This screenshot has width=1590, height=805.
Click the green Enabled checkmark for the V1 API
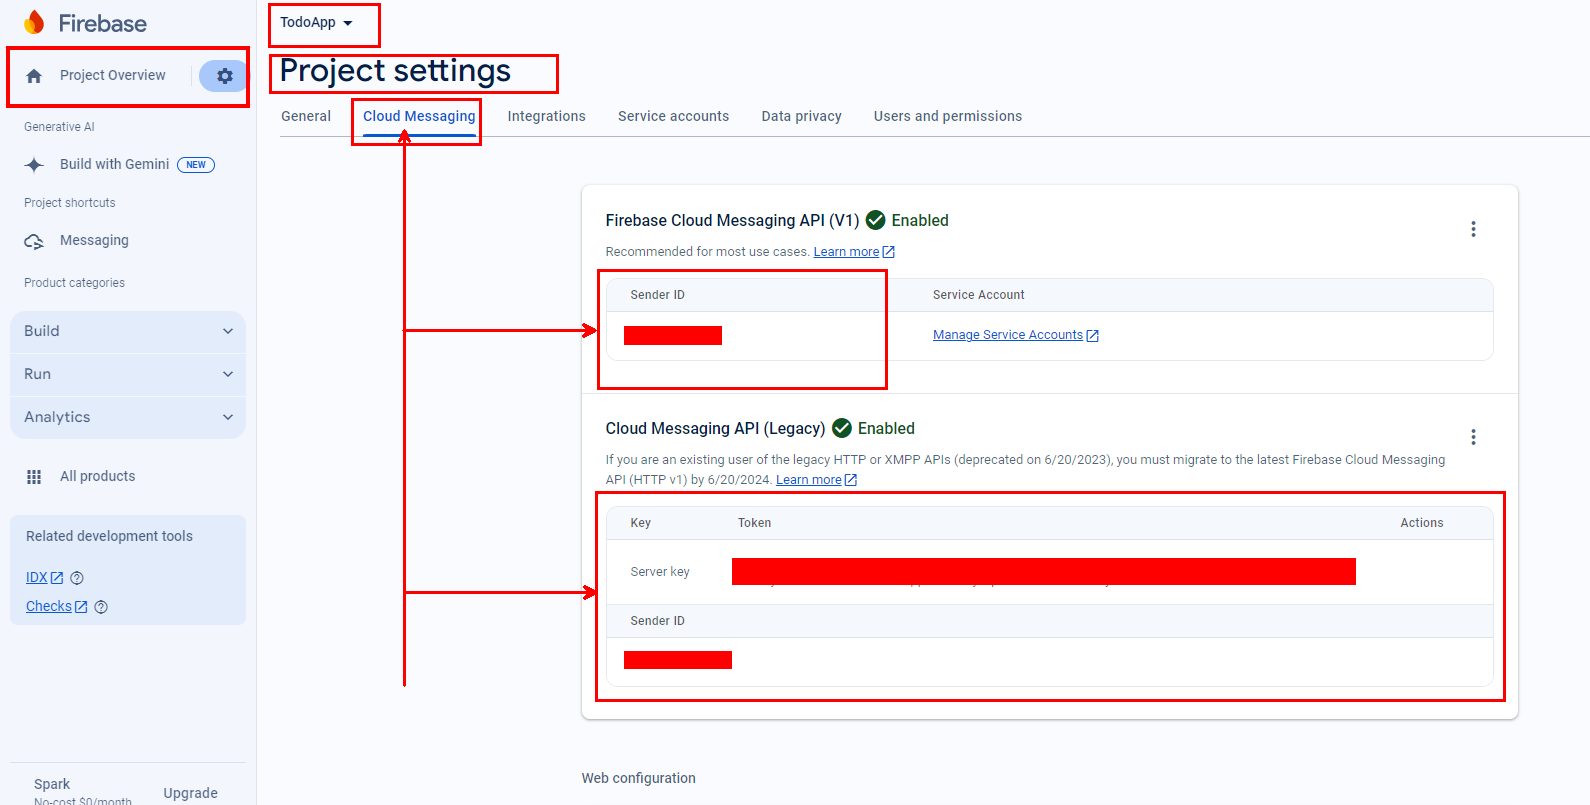[875, 220]
